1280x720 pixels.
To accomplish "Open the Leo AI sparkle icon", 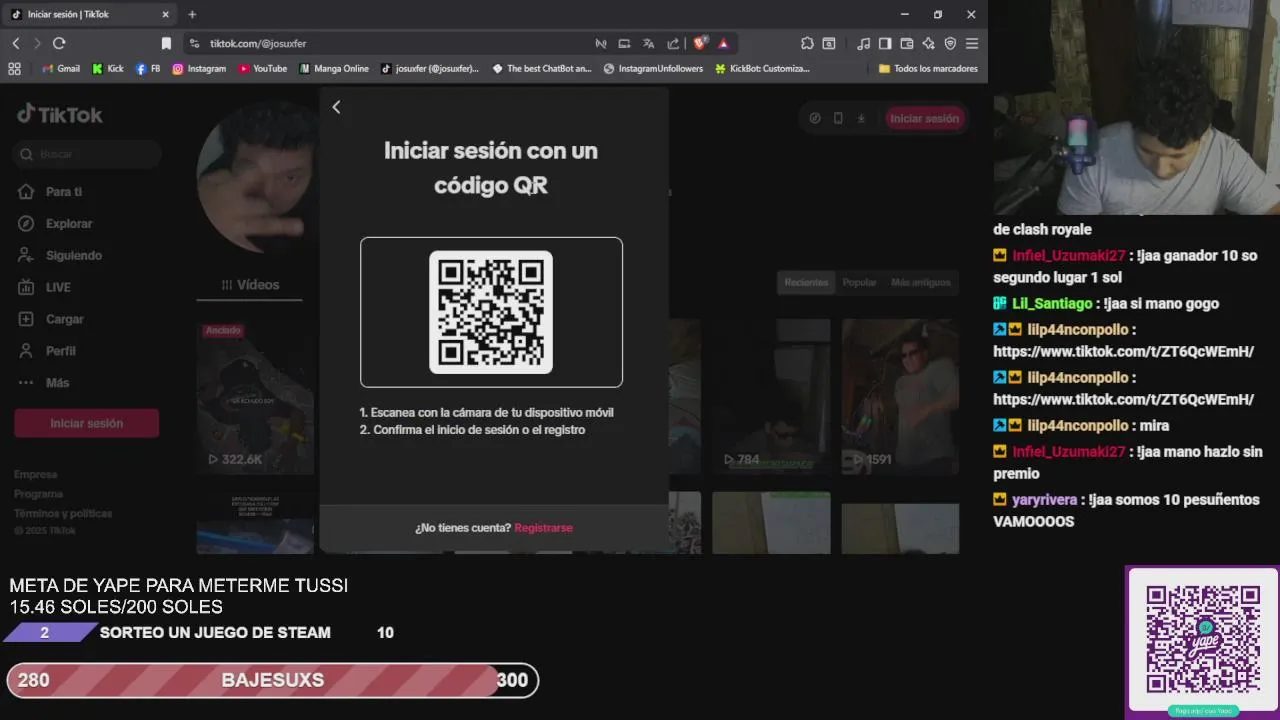I will (928, 43).
